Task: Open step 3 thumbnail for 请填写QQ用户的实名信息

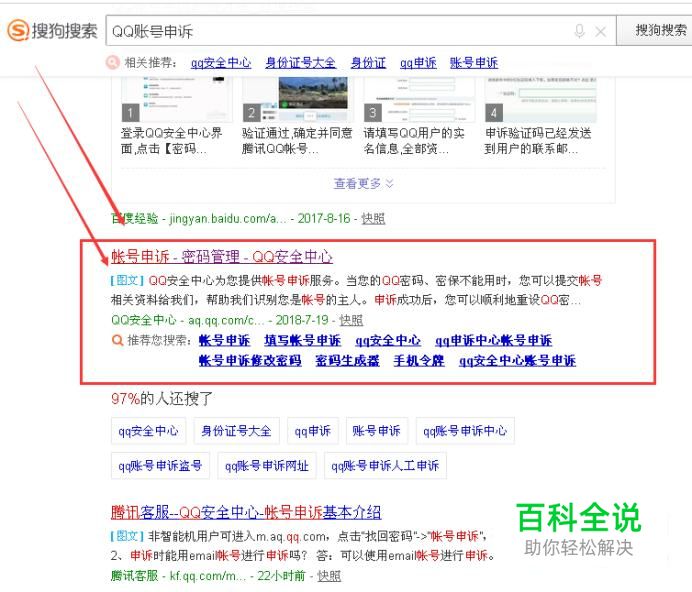Action: (x=419, y=100)
